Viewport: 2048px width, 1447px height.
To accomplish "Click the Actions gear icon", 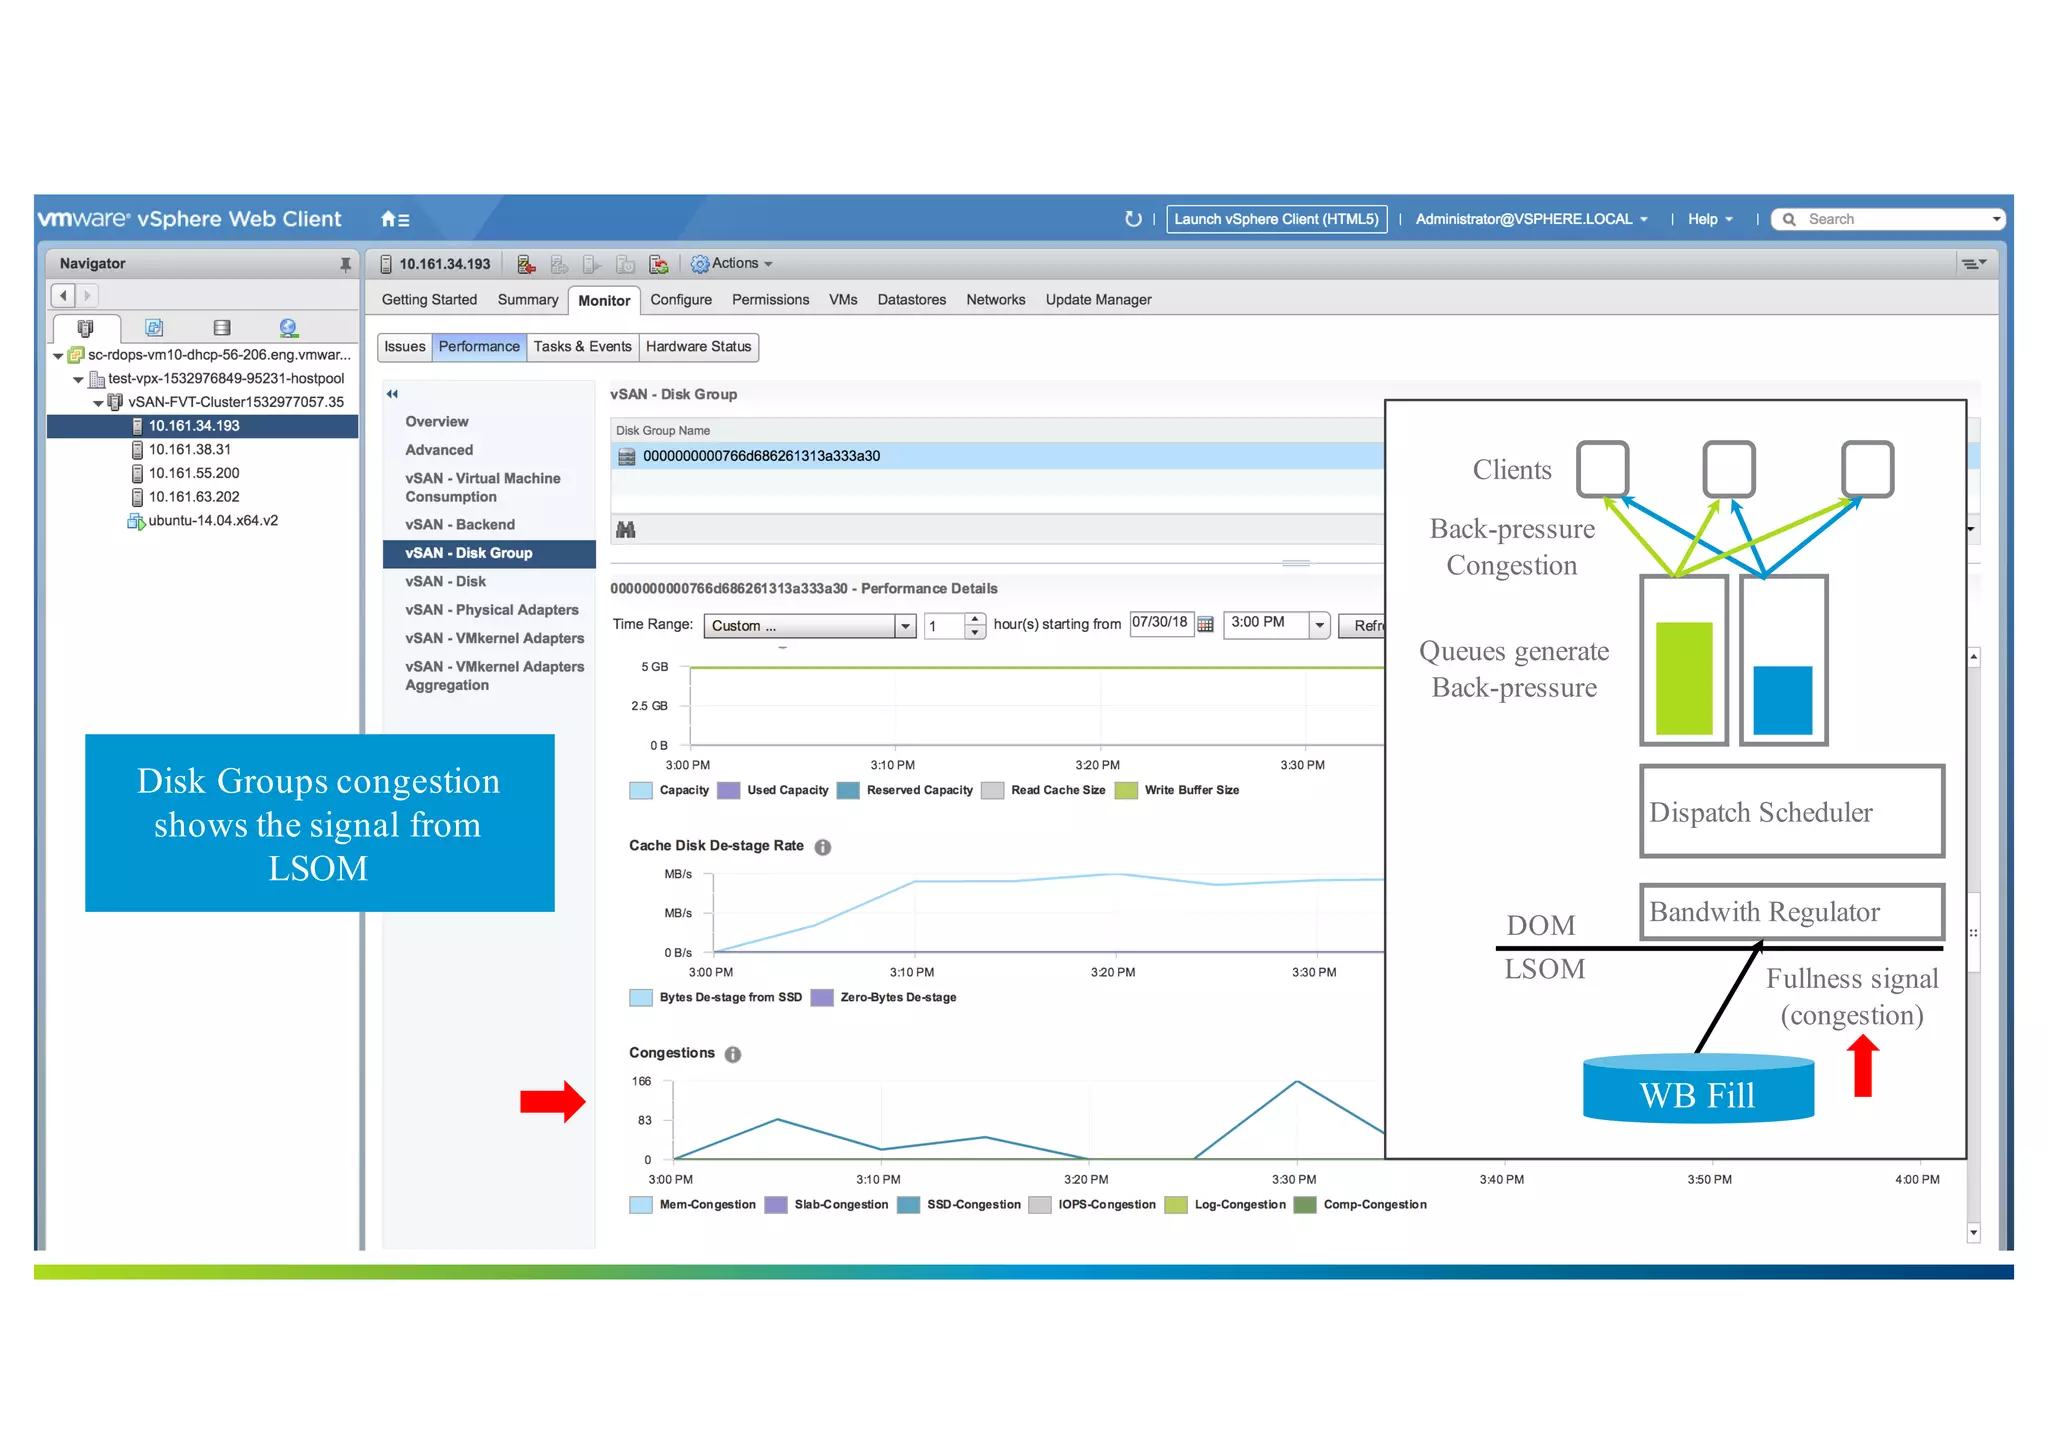I will [700, 264].
